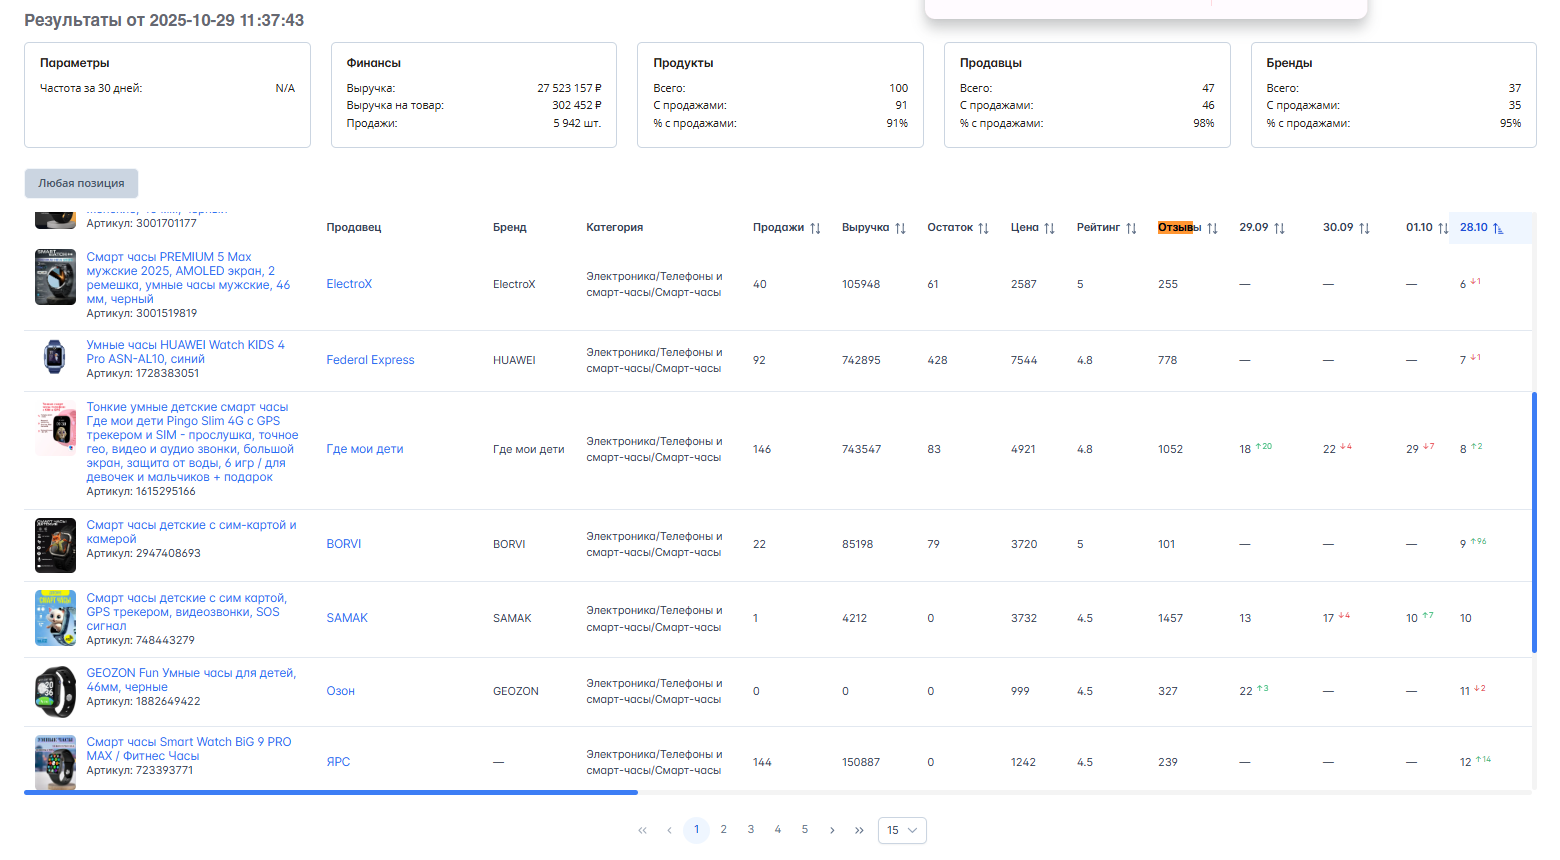The image size is (1560, 860).
Task: Open seller link Federal Express
Action: [x=370, y=360]
